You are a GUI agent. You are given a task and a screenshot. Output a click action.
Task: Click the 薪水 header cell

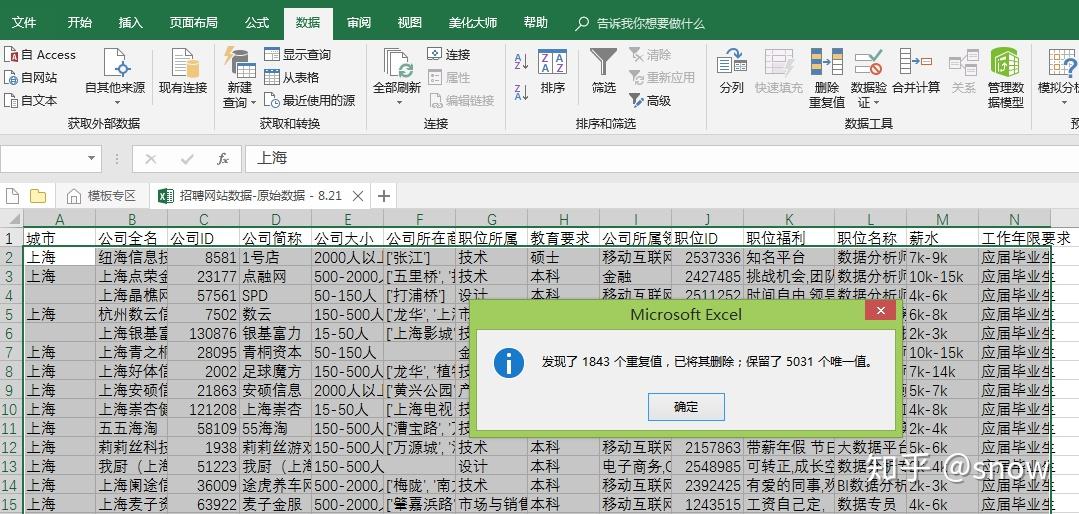pyautogui.click(x=942, y=238)
